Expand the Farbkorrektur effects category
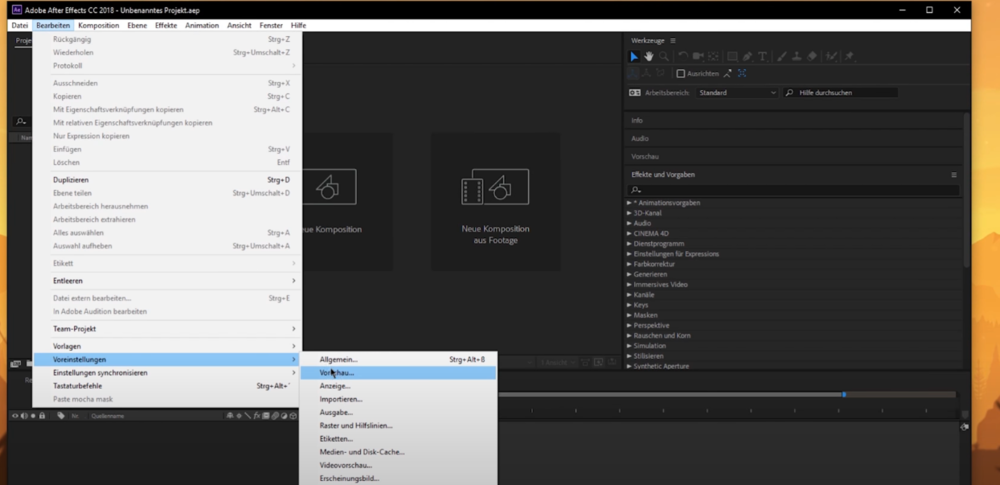Viewport: 1000px width, 485px height. (629, 264)
